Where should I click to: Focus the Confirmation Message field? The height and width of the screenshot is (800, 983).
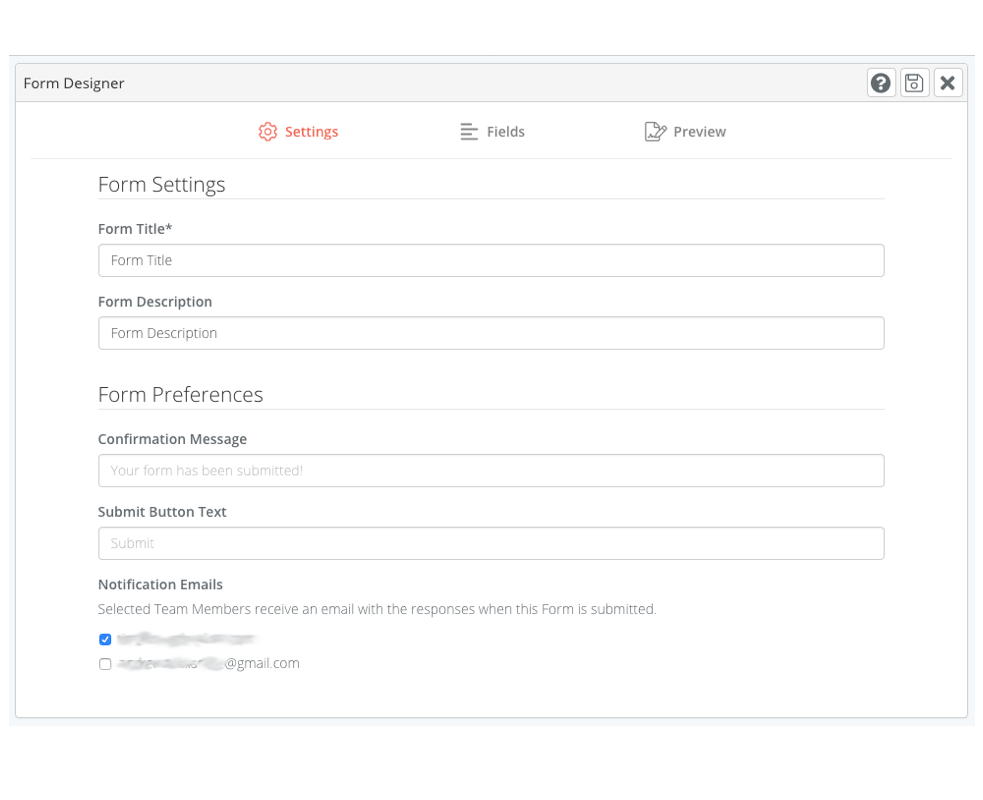pos(490,470)
